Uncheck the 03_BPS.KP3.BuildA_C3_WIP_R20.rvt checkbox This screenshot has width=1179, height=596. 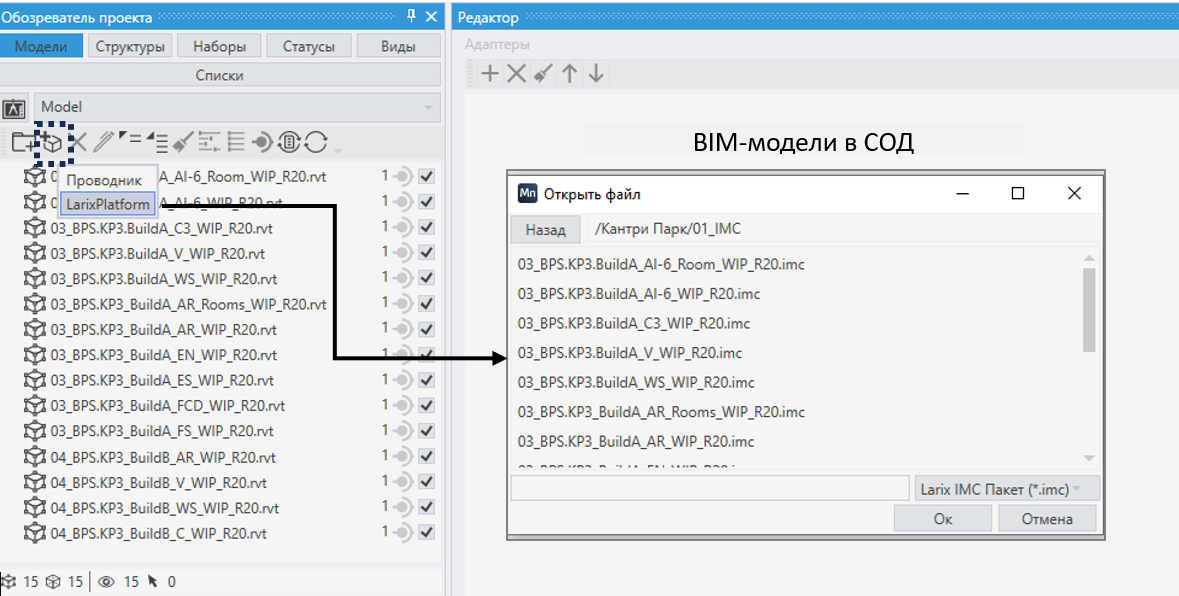pos(427,227)
